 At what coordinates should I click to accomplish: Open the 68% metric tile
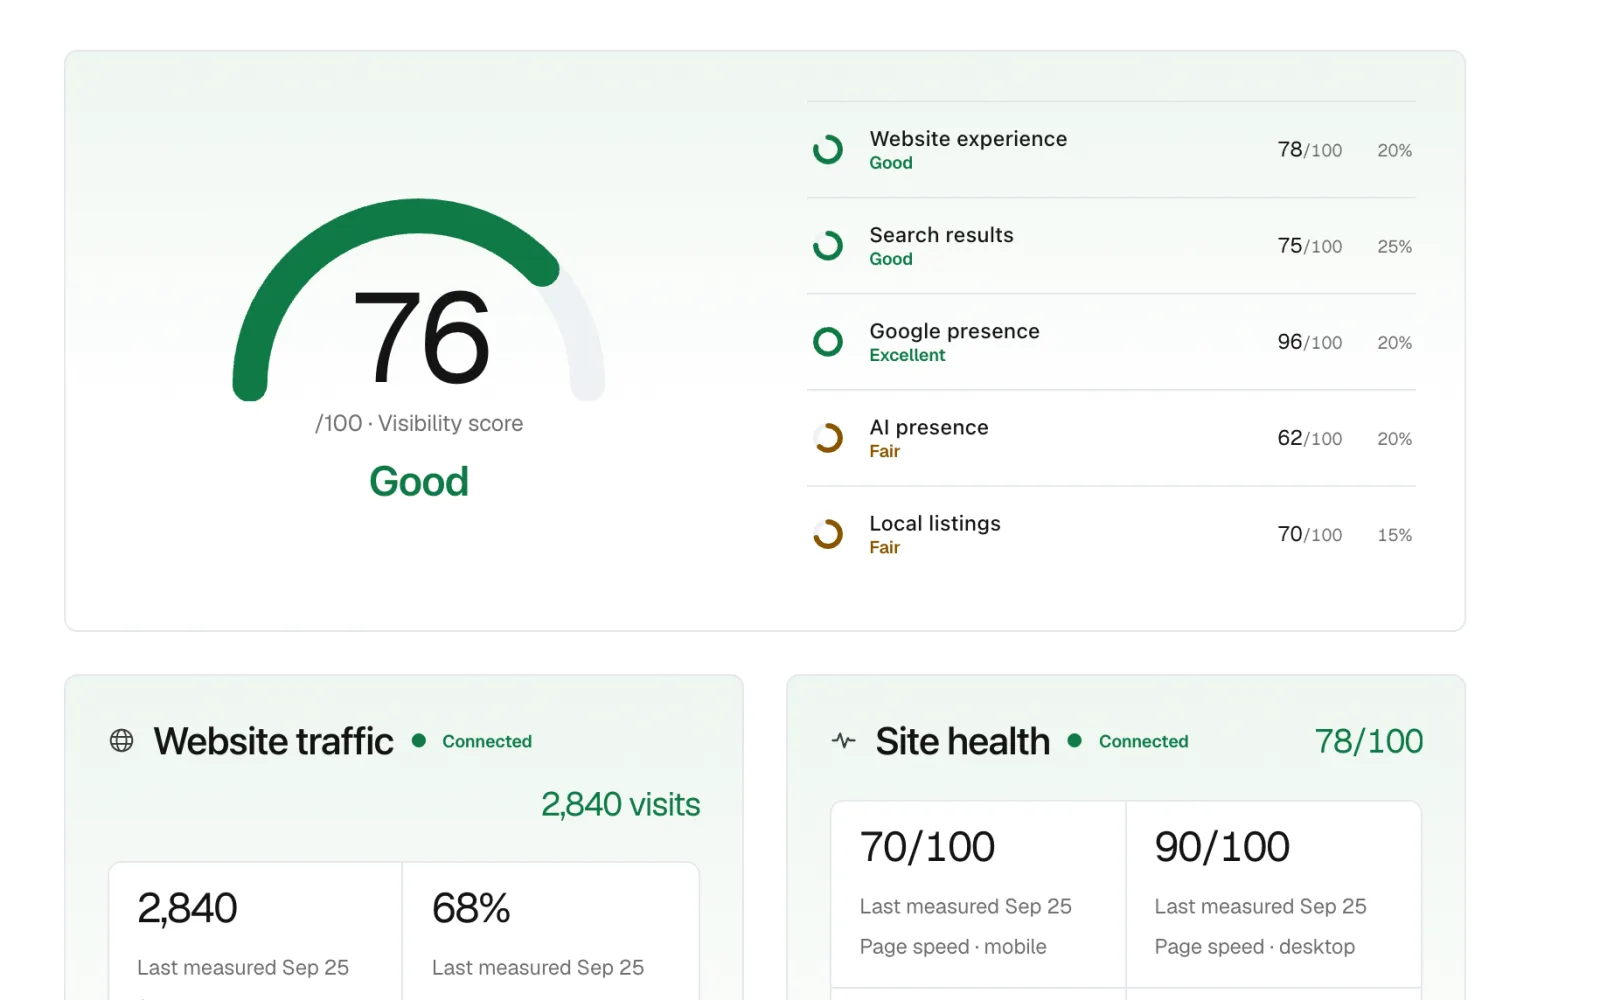[550, 931]
